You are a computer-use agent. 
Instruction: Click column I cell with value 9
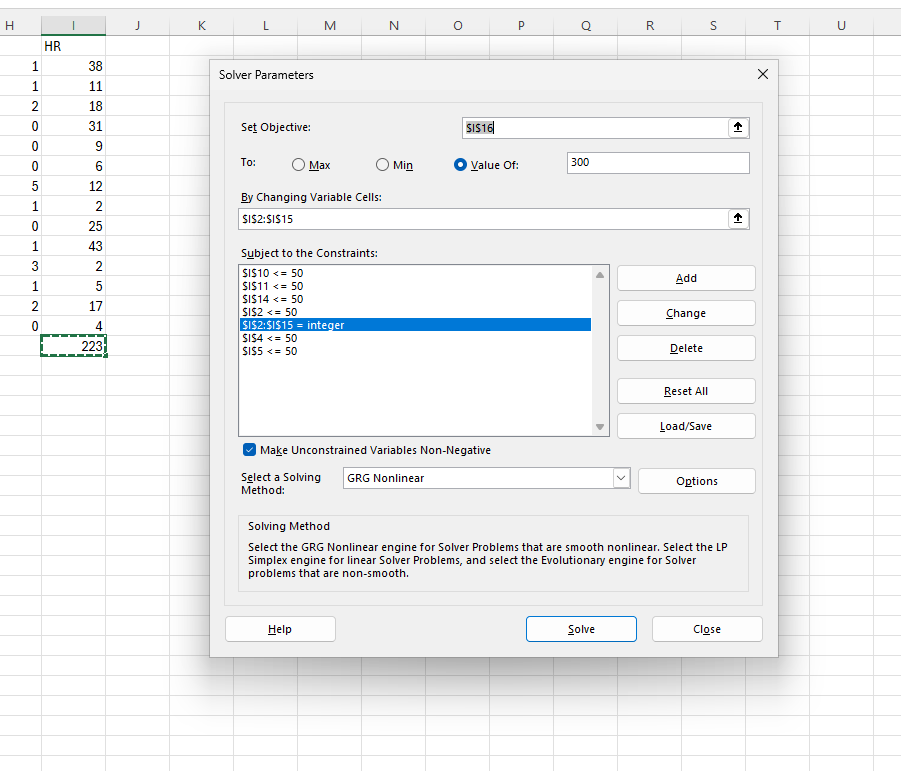point(73,146)
